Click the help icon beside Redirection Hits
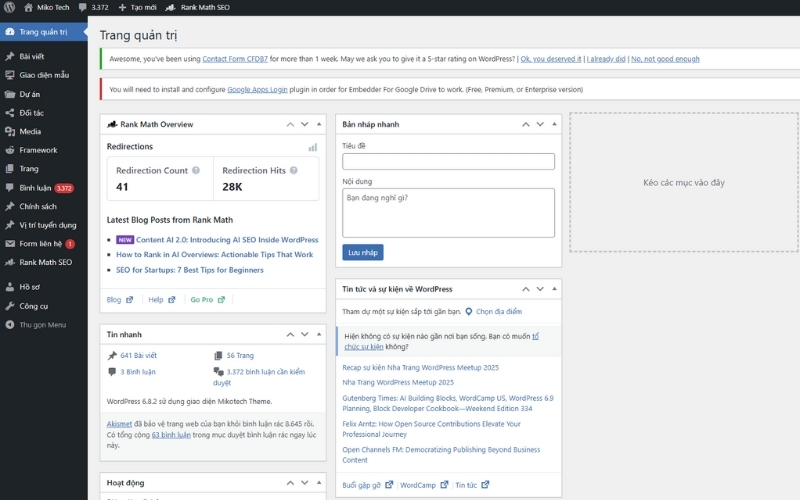 point(294,171)
